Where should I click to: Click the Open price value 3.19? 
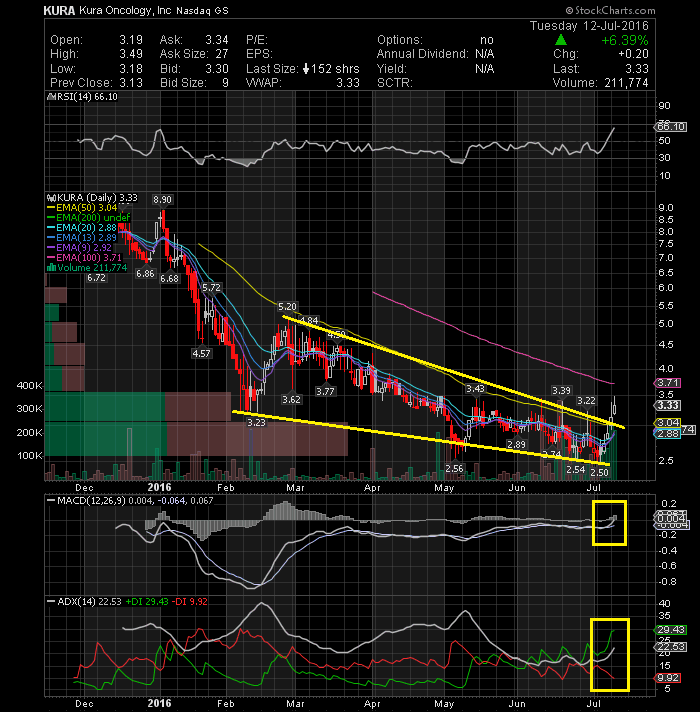coord(131,40)
